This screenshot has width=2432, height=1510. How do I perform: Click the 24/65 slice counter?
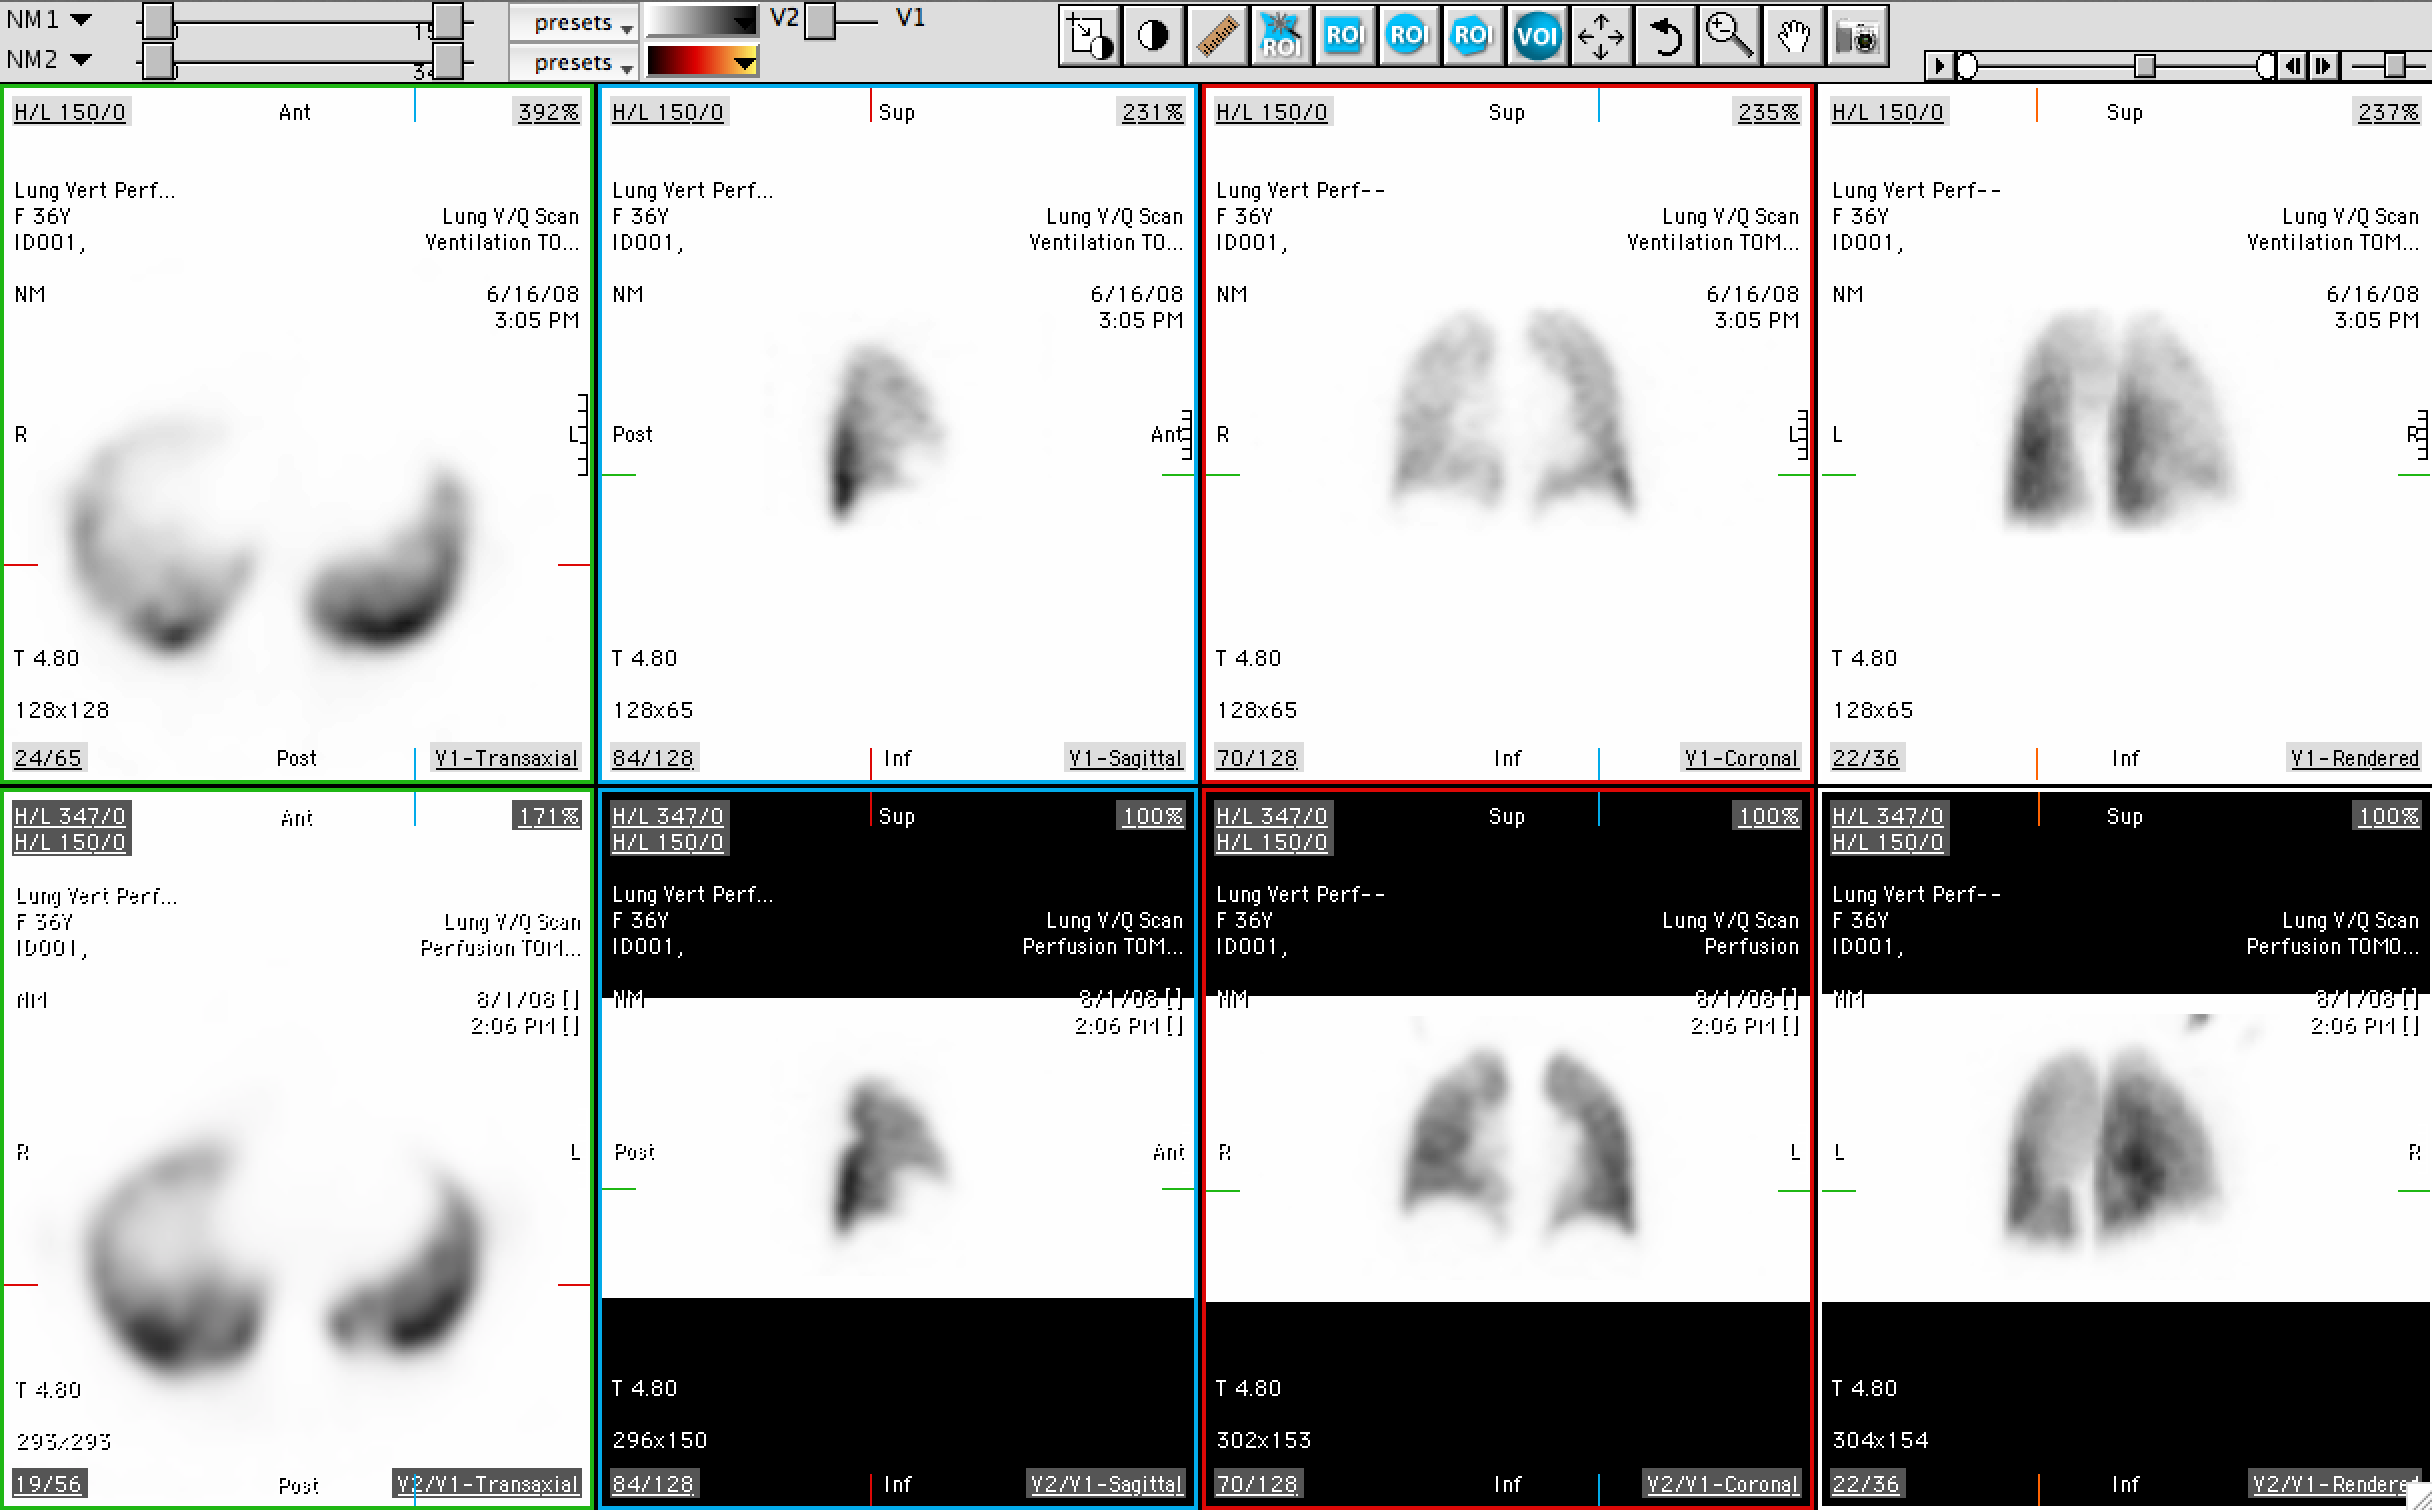(48, 759)
